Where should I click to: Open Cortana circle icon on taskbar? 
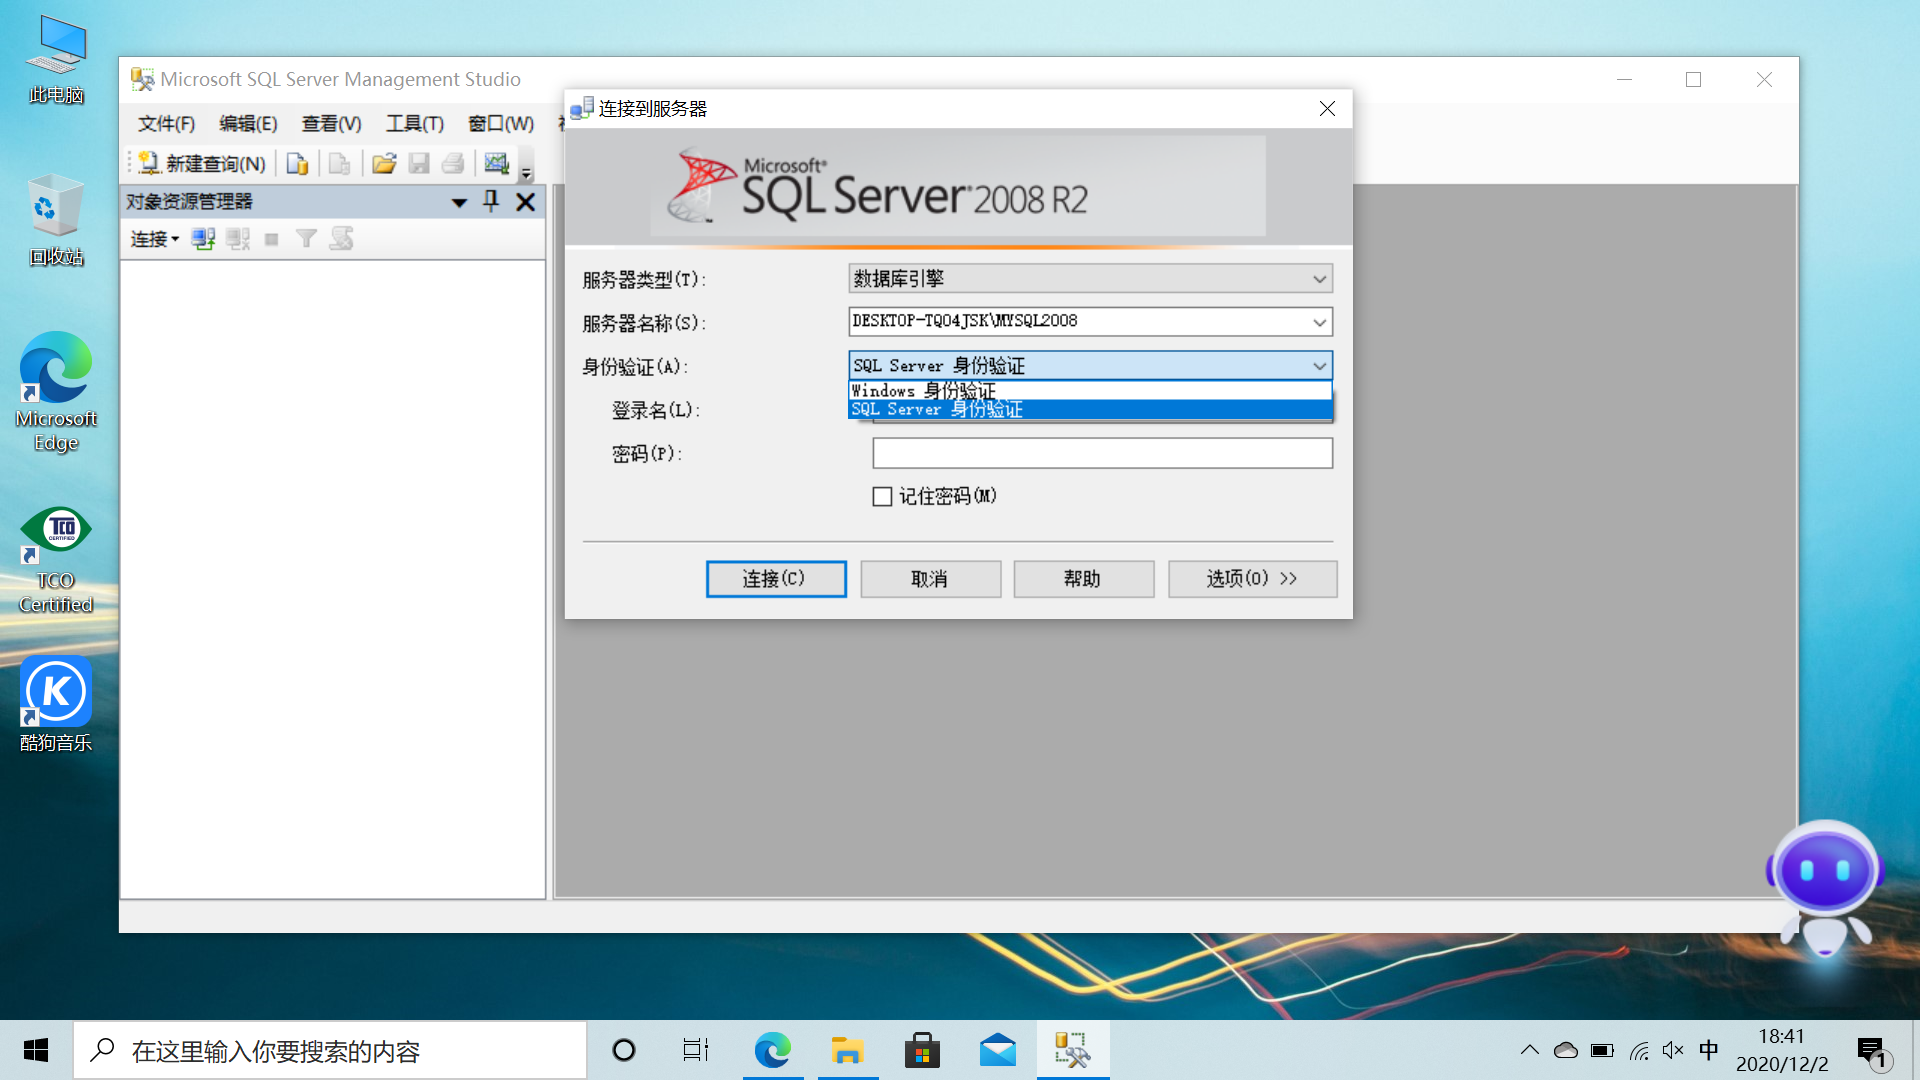coord(624,1050)
